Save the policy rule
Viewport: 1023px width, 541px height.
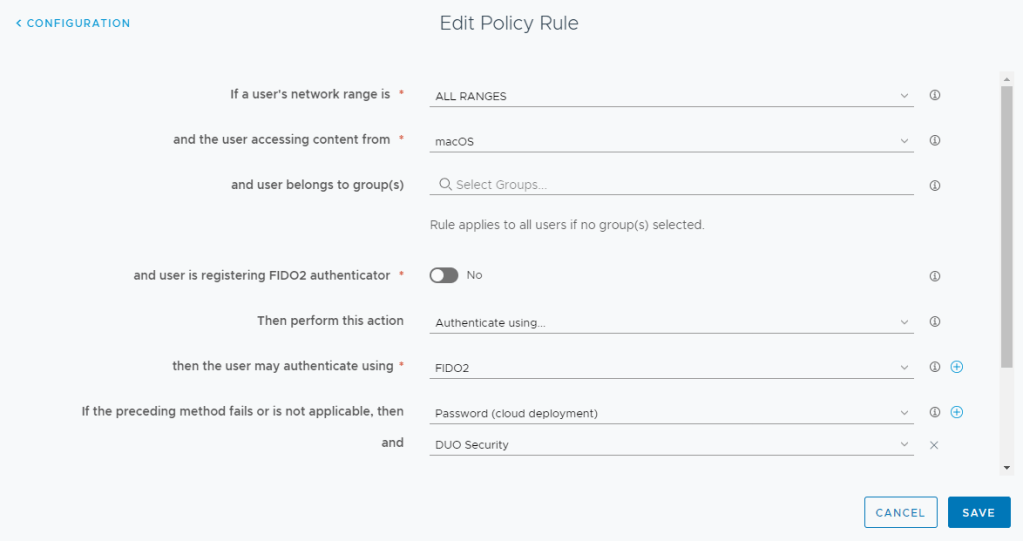pos(978,512)
